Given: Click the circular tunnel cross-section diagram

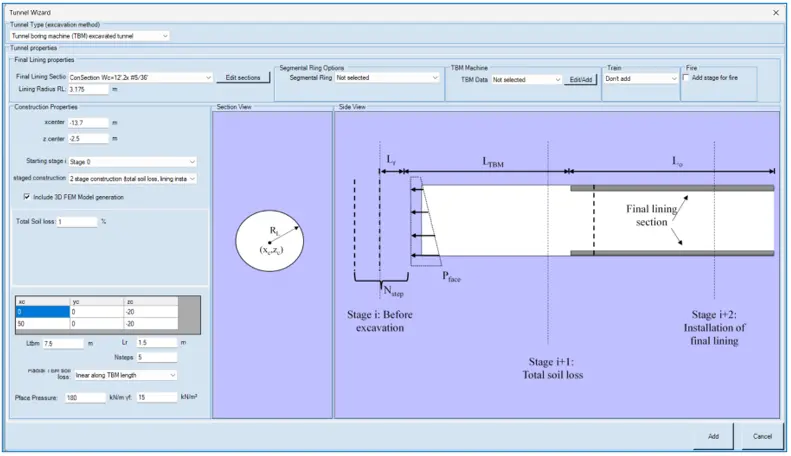Looking at the screenshot, I should pyautogui.click(x=269, y=241).
